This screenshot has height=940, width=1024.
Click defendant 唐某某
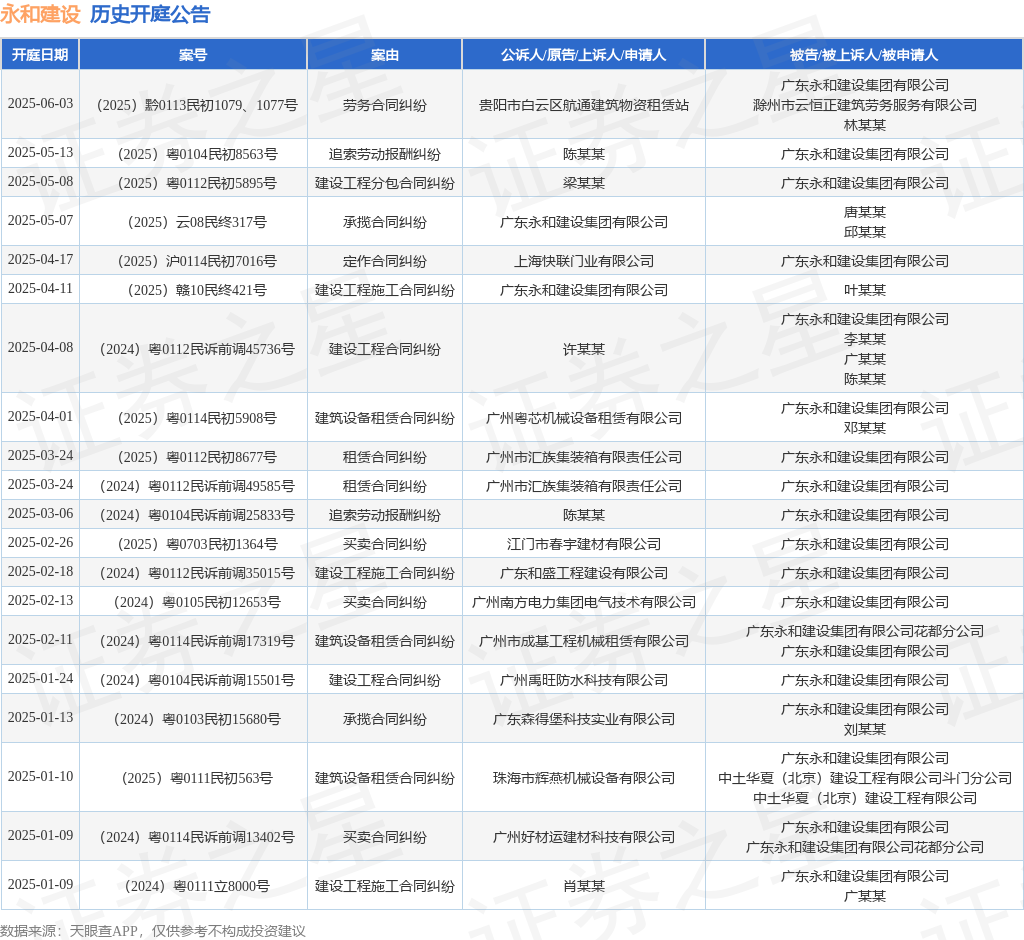[865, 212]
